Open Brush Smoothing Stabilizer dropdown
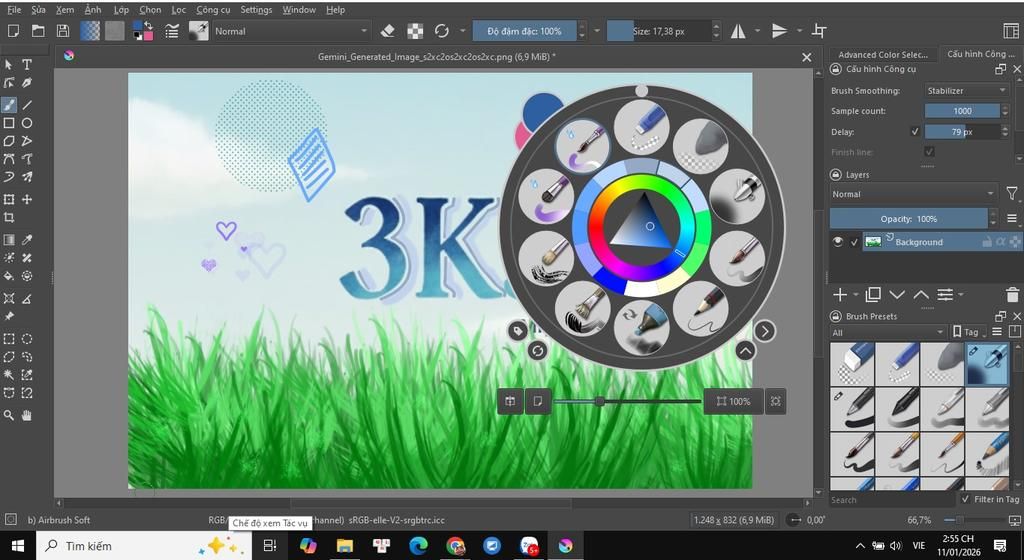 coord(967,91)
